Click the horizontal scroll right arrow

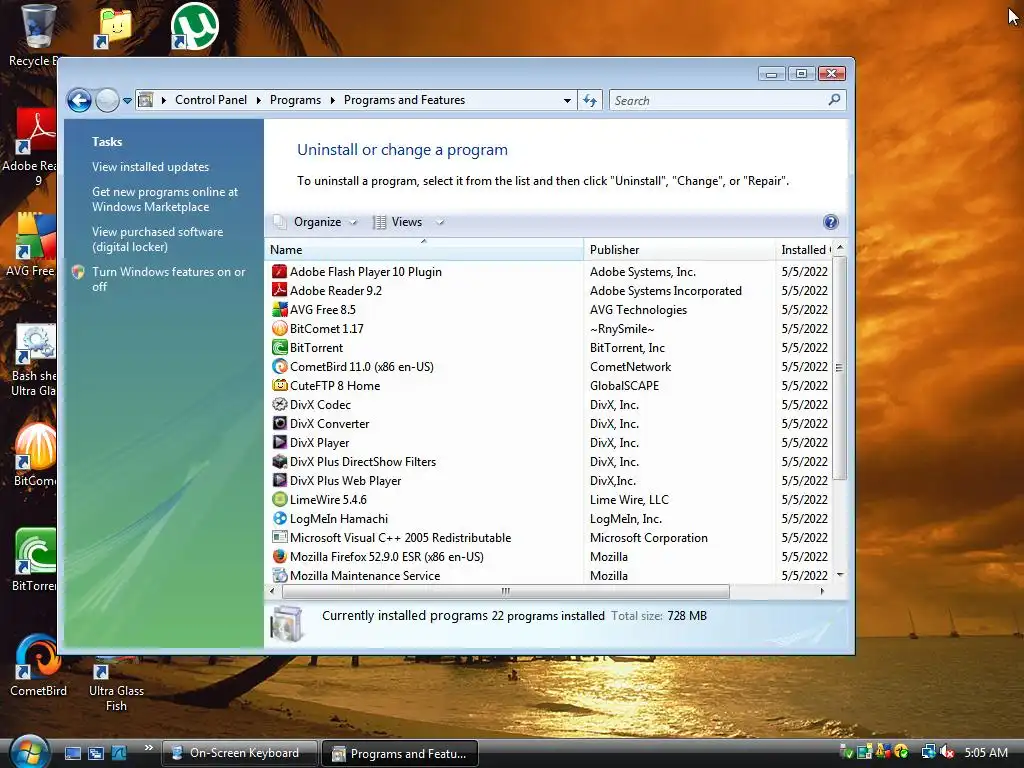[x=822, y=592]
